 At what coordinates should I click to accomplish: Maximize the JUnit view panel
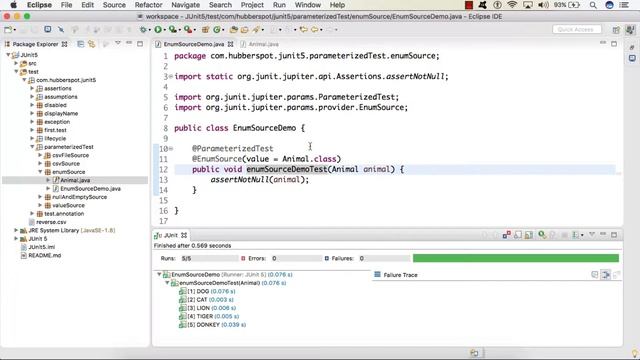614,235
